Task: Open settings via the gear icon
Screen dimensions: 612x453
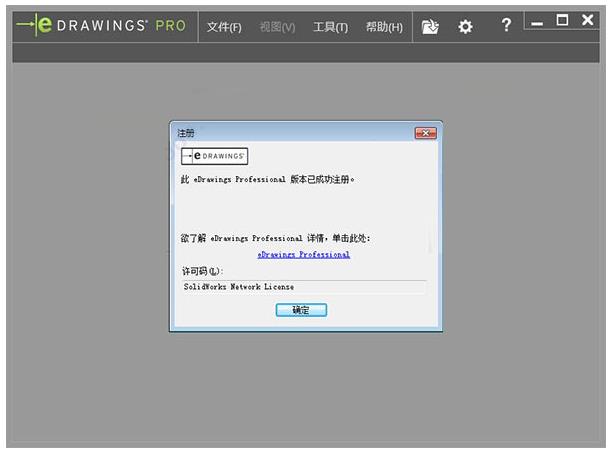Action: click(465, 27)
